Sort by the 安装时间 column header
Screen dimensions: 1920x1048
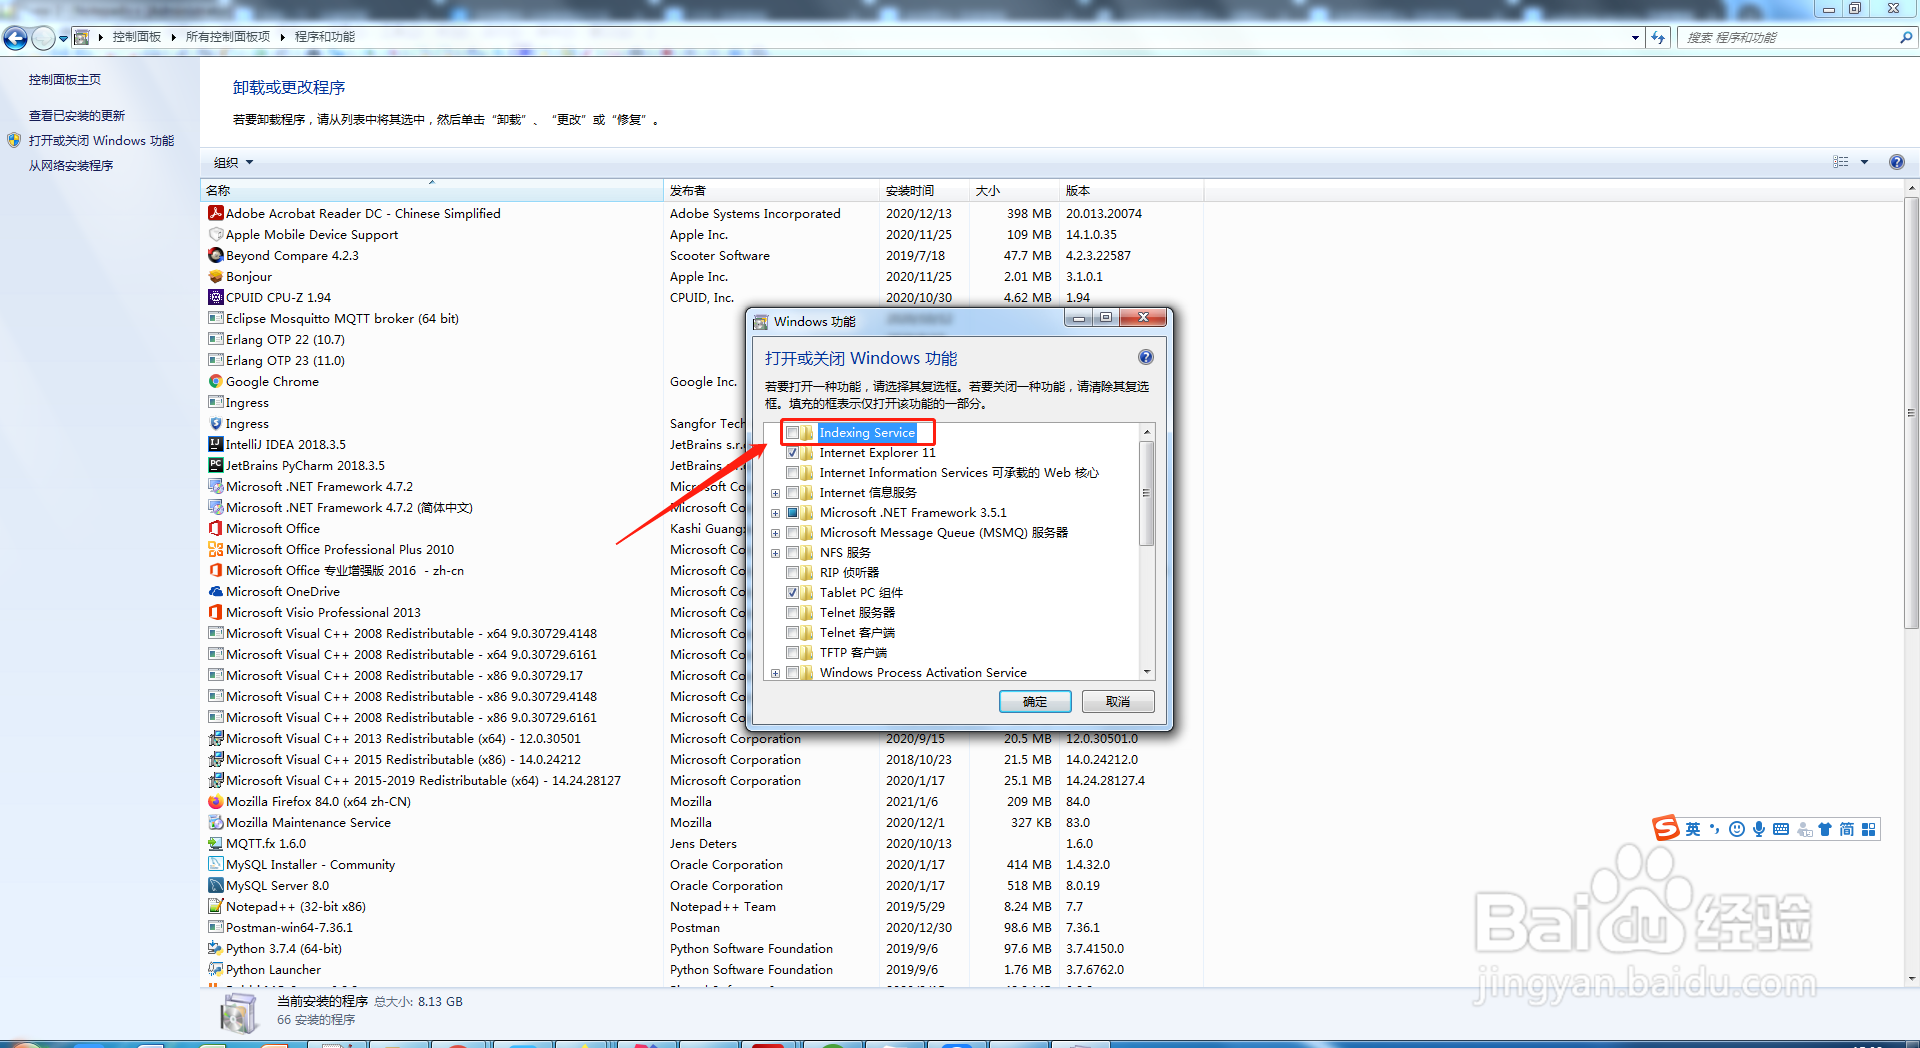click(924, 190)
